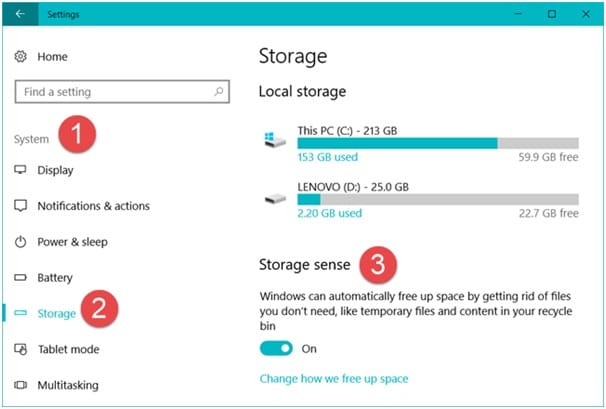Click the back arrow in title bar
This screenshot has height=409, width=606.
[x=20, y=14]
